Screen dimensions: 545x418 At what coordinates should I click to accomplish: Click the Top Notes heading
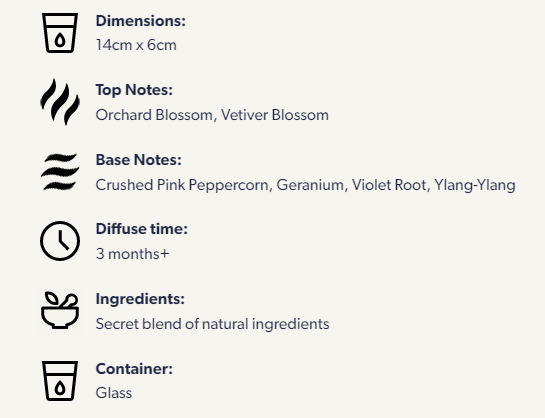point(134,90)
